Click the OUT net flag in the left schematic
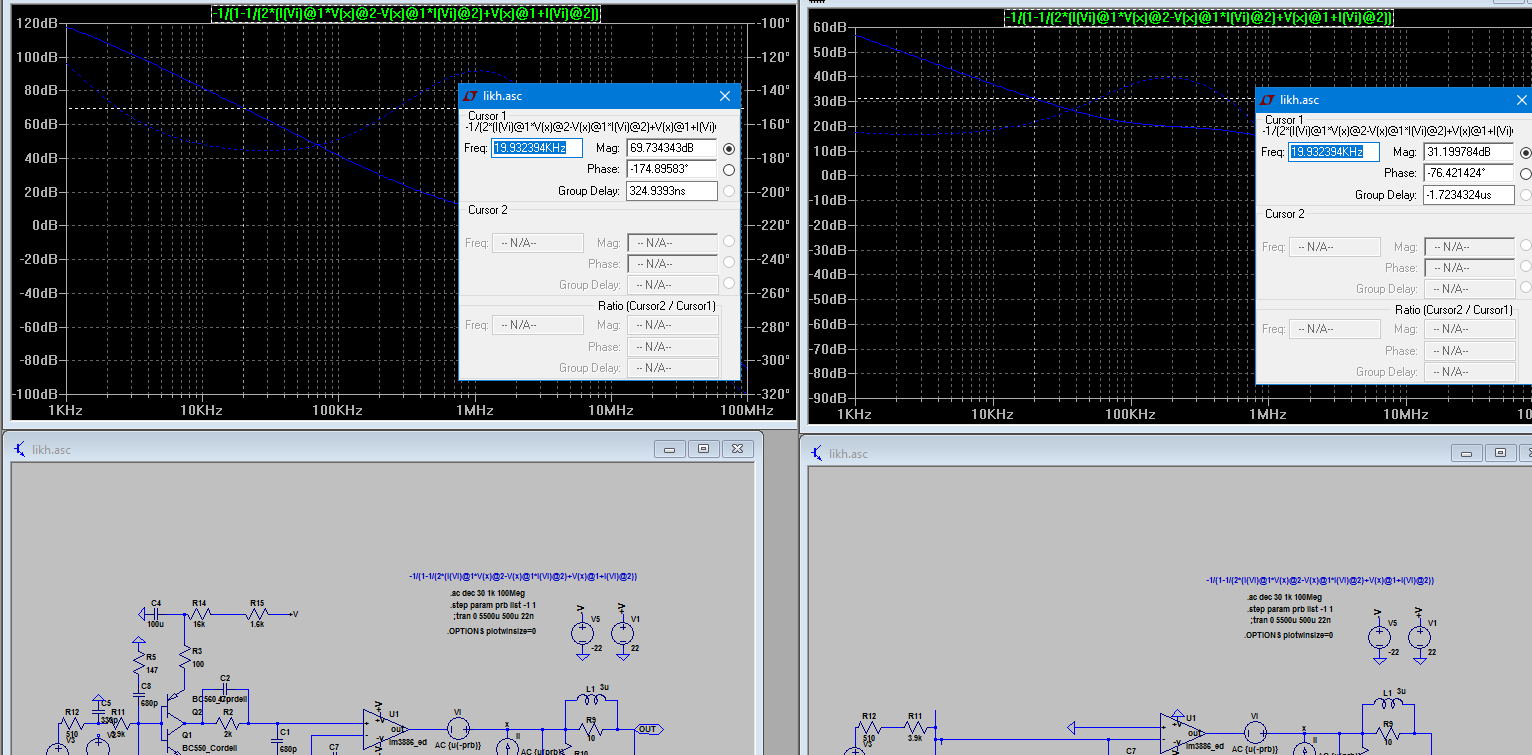The image size is (1532, 755). (648, 729)
